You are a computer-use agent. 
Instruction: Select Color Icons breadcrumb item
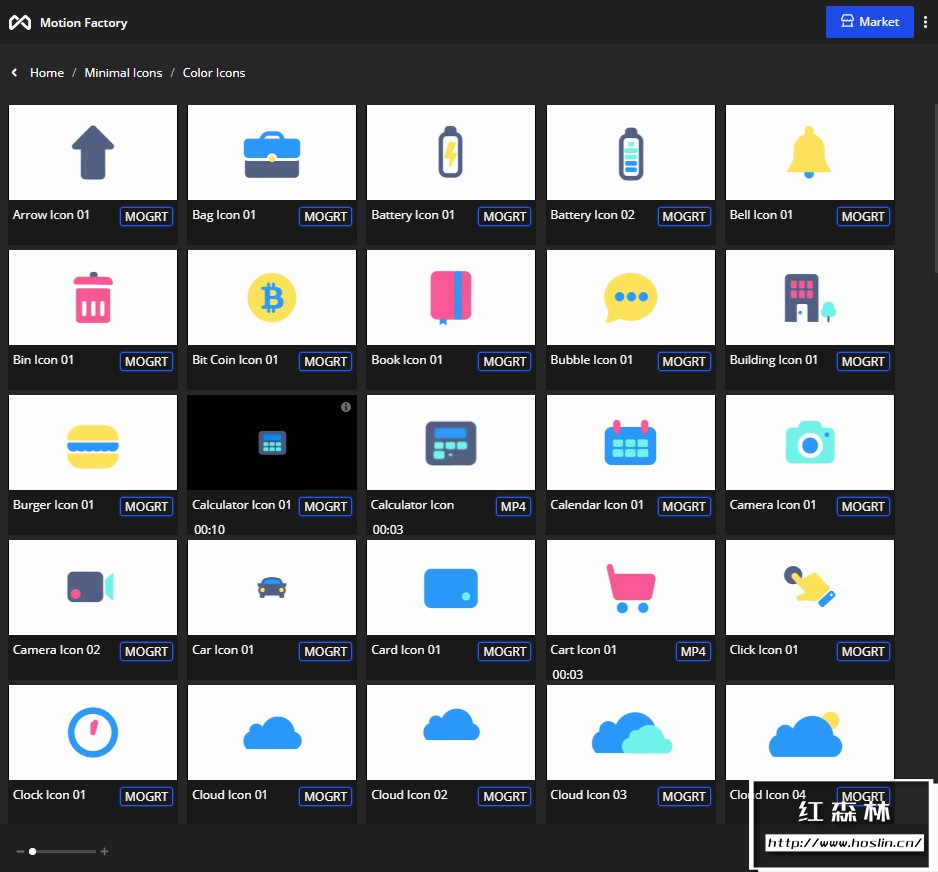(x=214, y=72)
